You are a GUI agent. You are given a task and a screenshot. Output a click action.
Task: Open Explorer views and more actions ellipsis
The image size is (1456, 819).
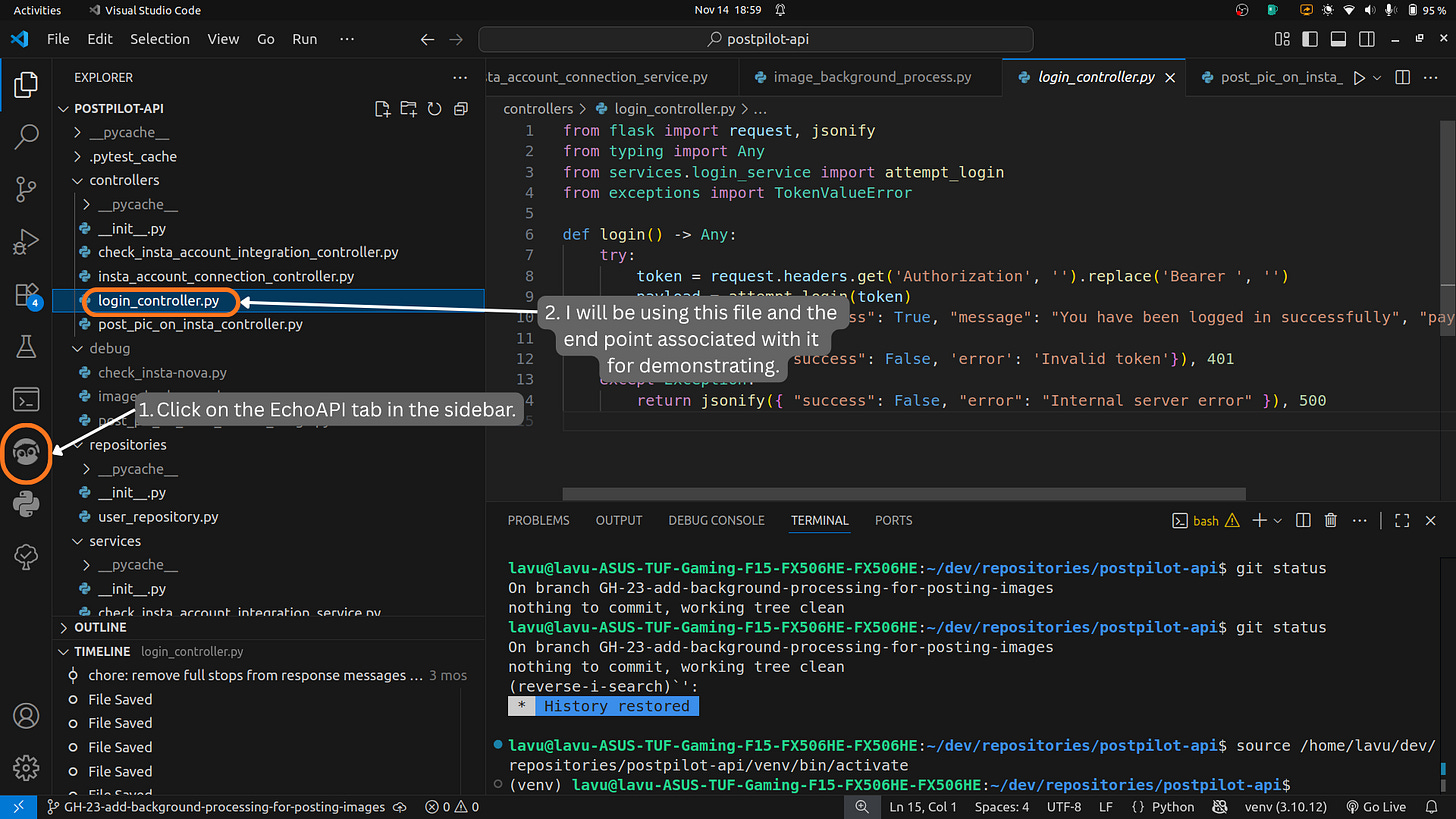[x=460, y=77]
